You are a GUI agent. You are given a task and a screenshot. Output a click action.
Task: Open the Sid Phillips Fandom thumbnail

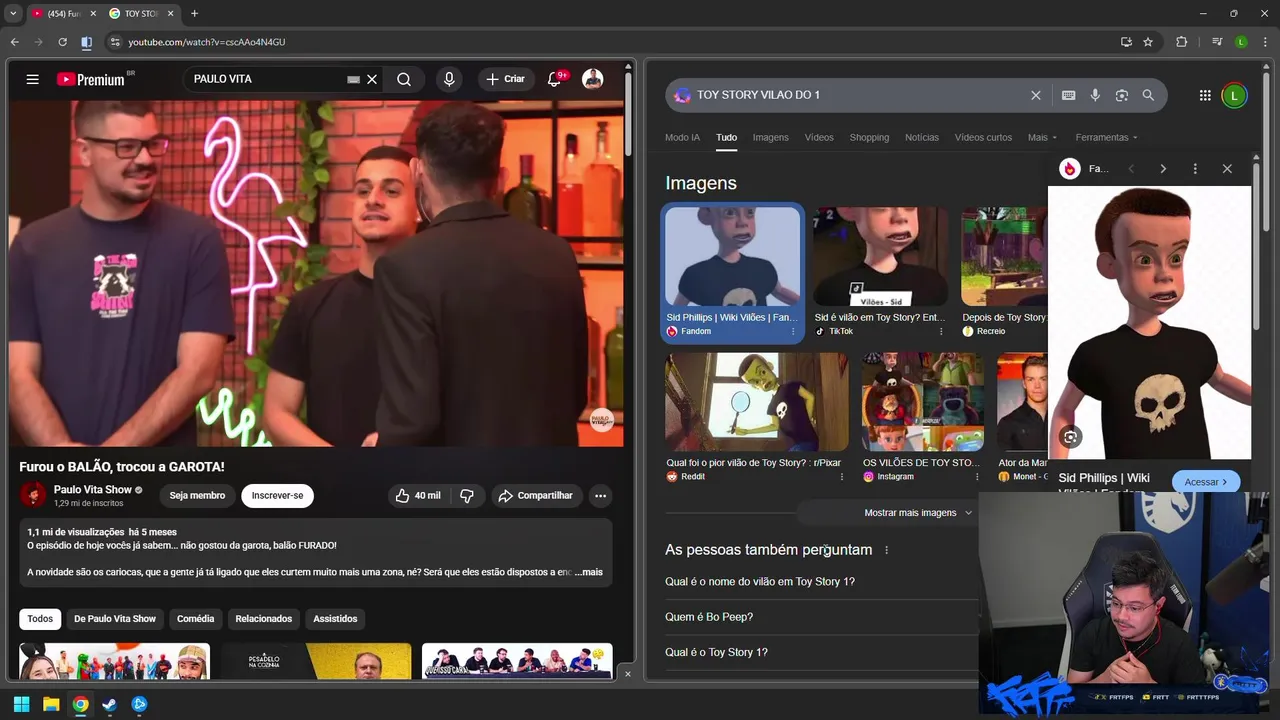(x=732, y=256)
